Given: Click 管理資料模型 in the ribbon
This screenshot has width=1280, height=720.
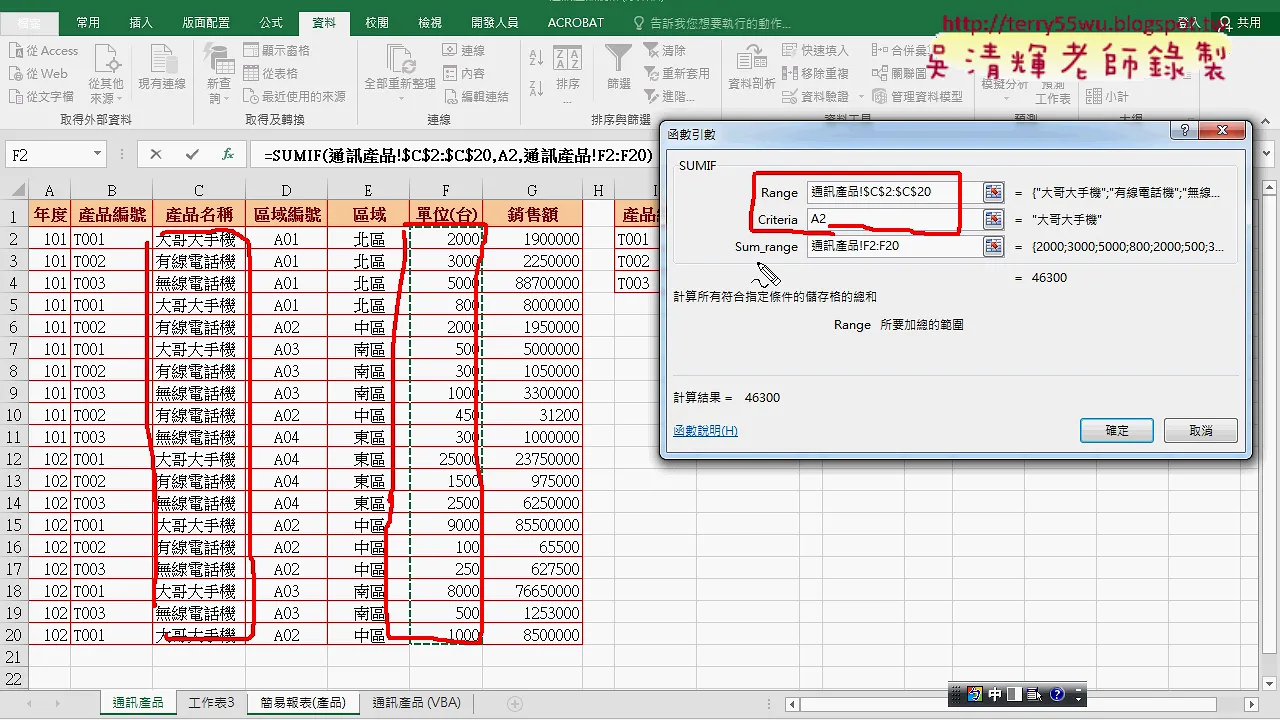Looking at the screenshot, I should [918, 97].
